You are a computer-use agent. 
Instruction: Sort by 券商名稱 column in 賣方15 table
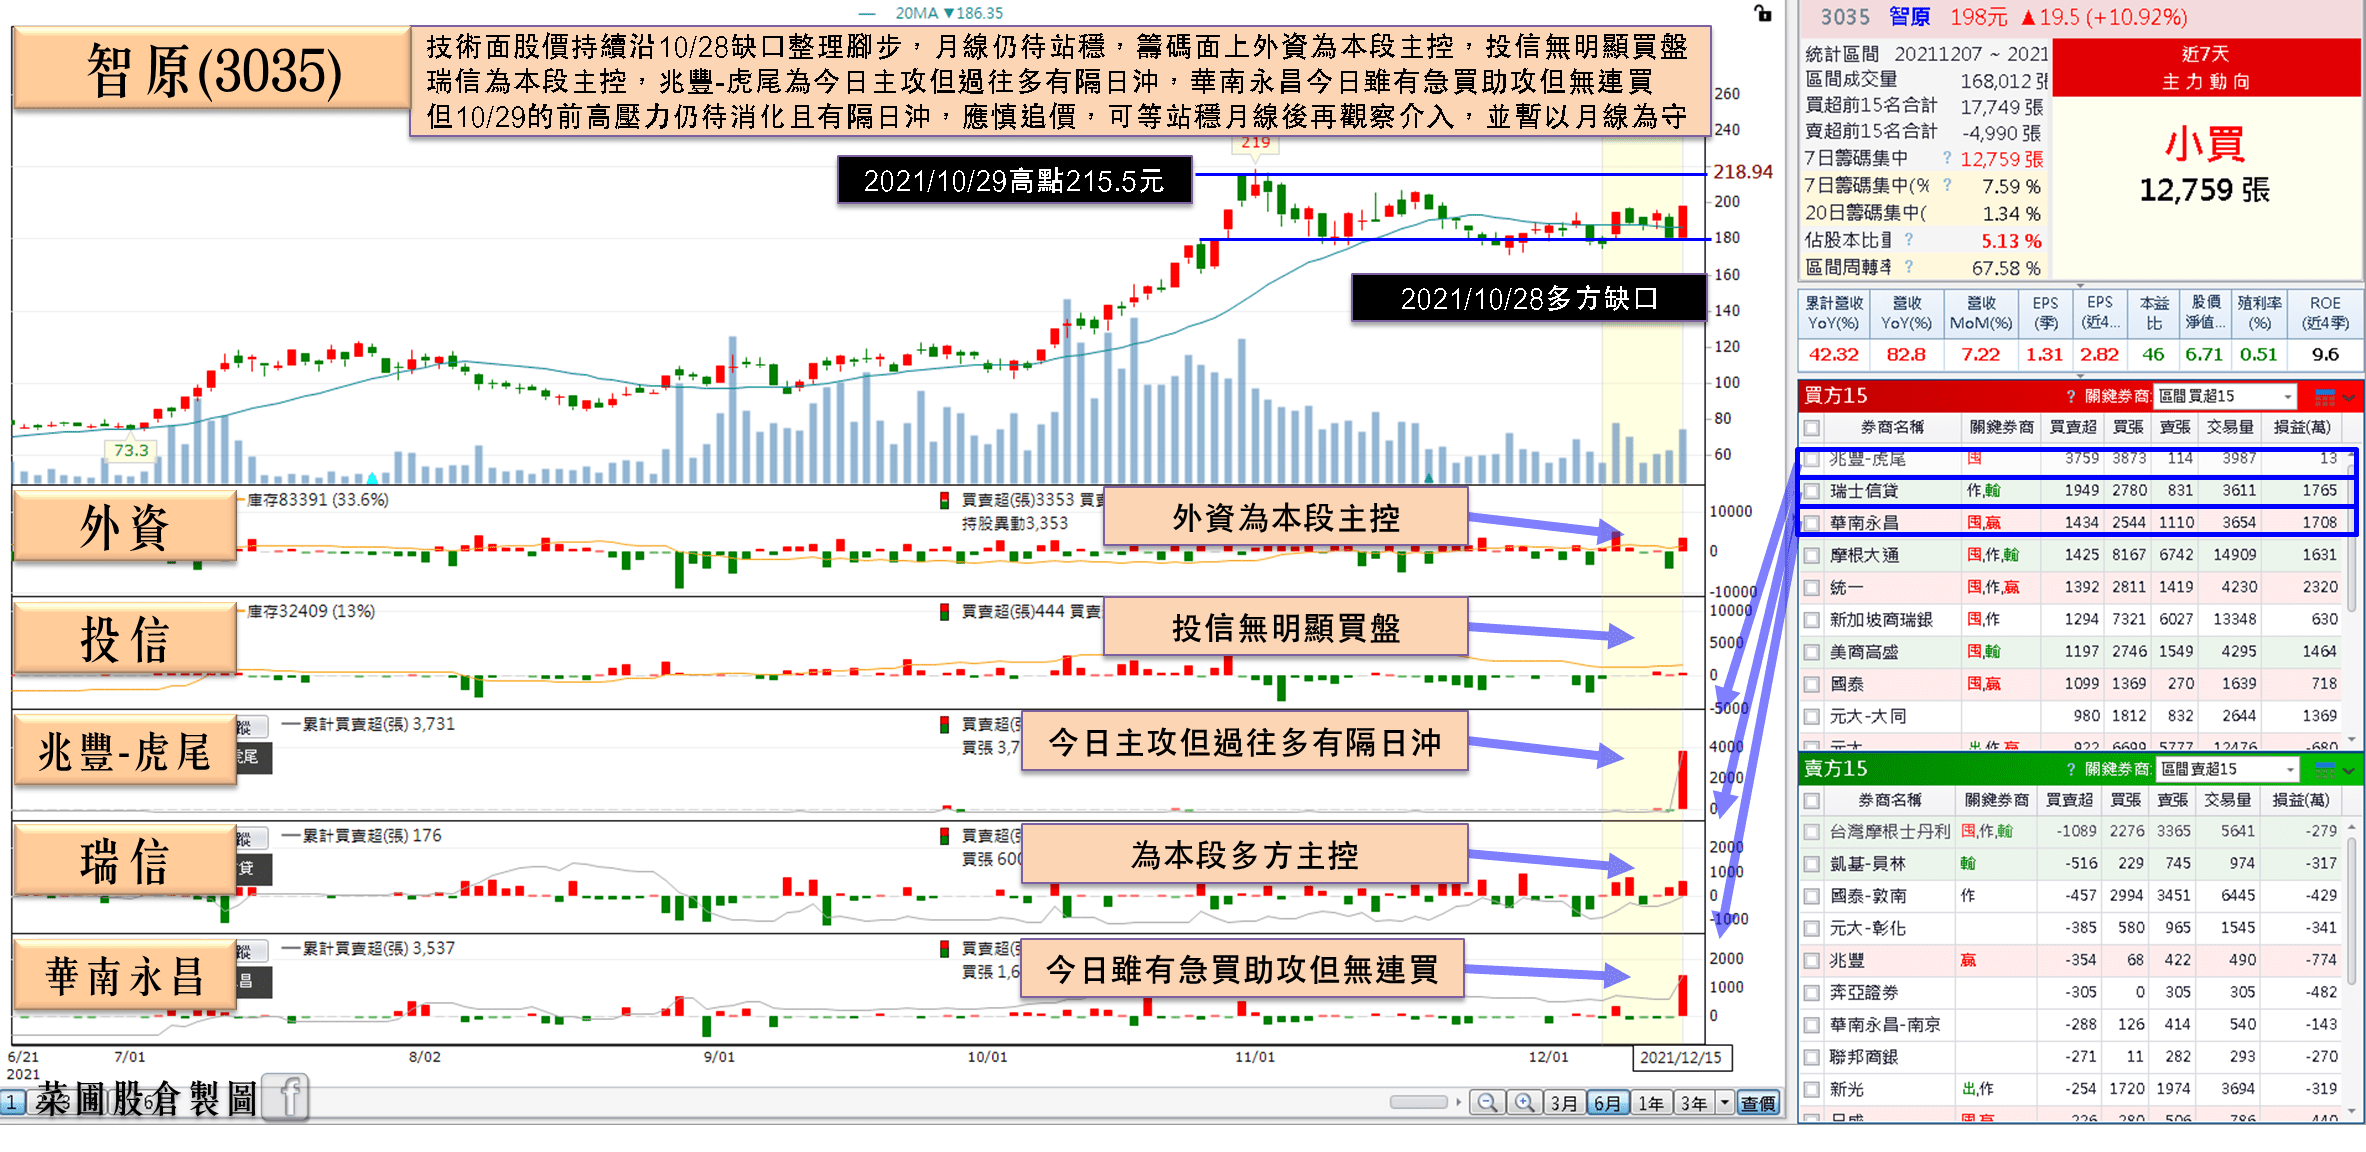click(x=1890, y=800)
